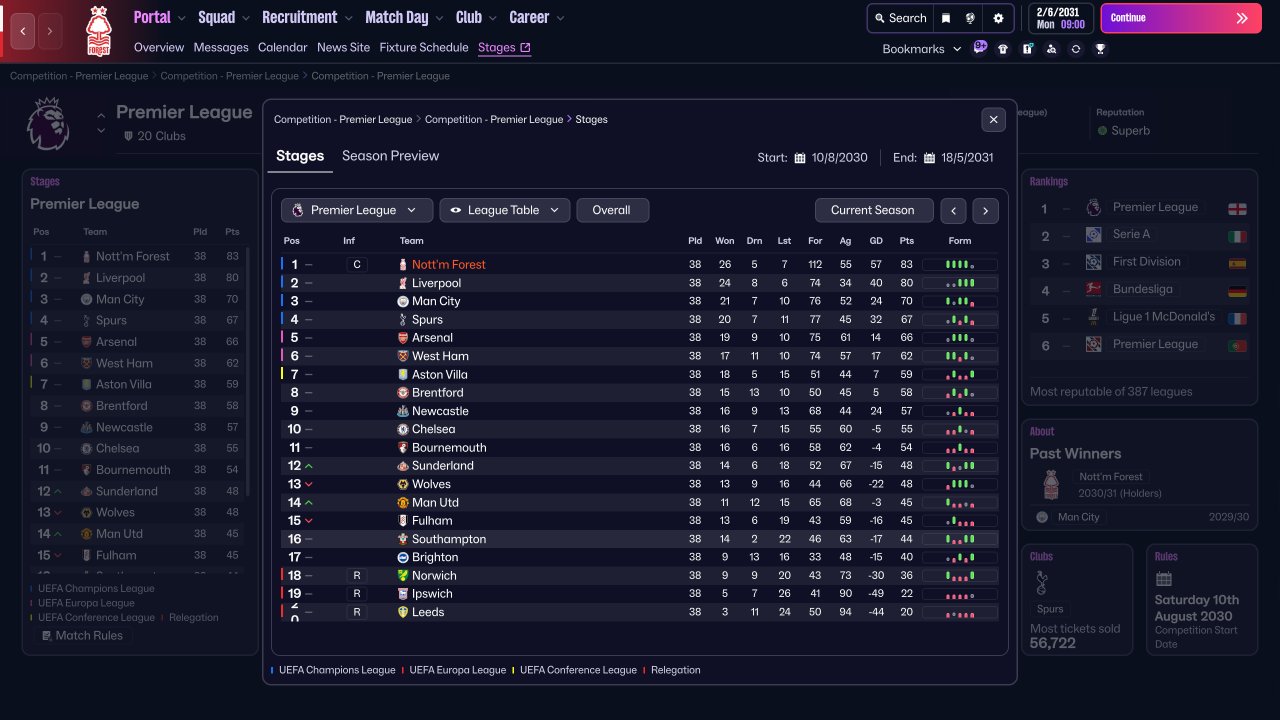The width and height of the screenshot is (1280, 720).
Task: Click the Arsenal crest in the league table
Action: coord(403,338)
